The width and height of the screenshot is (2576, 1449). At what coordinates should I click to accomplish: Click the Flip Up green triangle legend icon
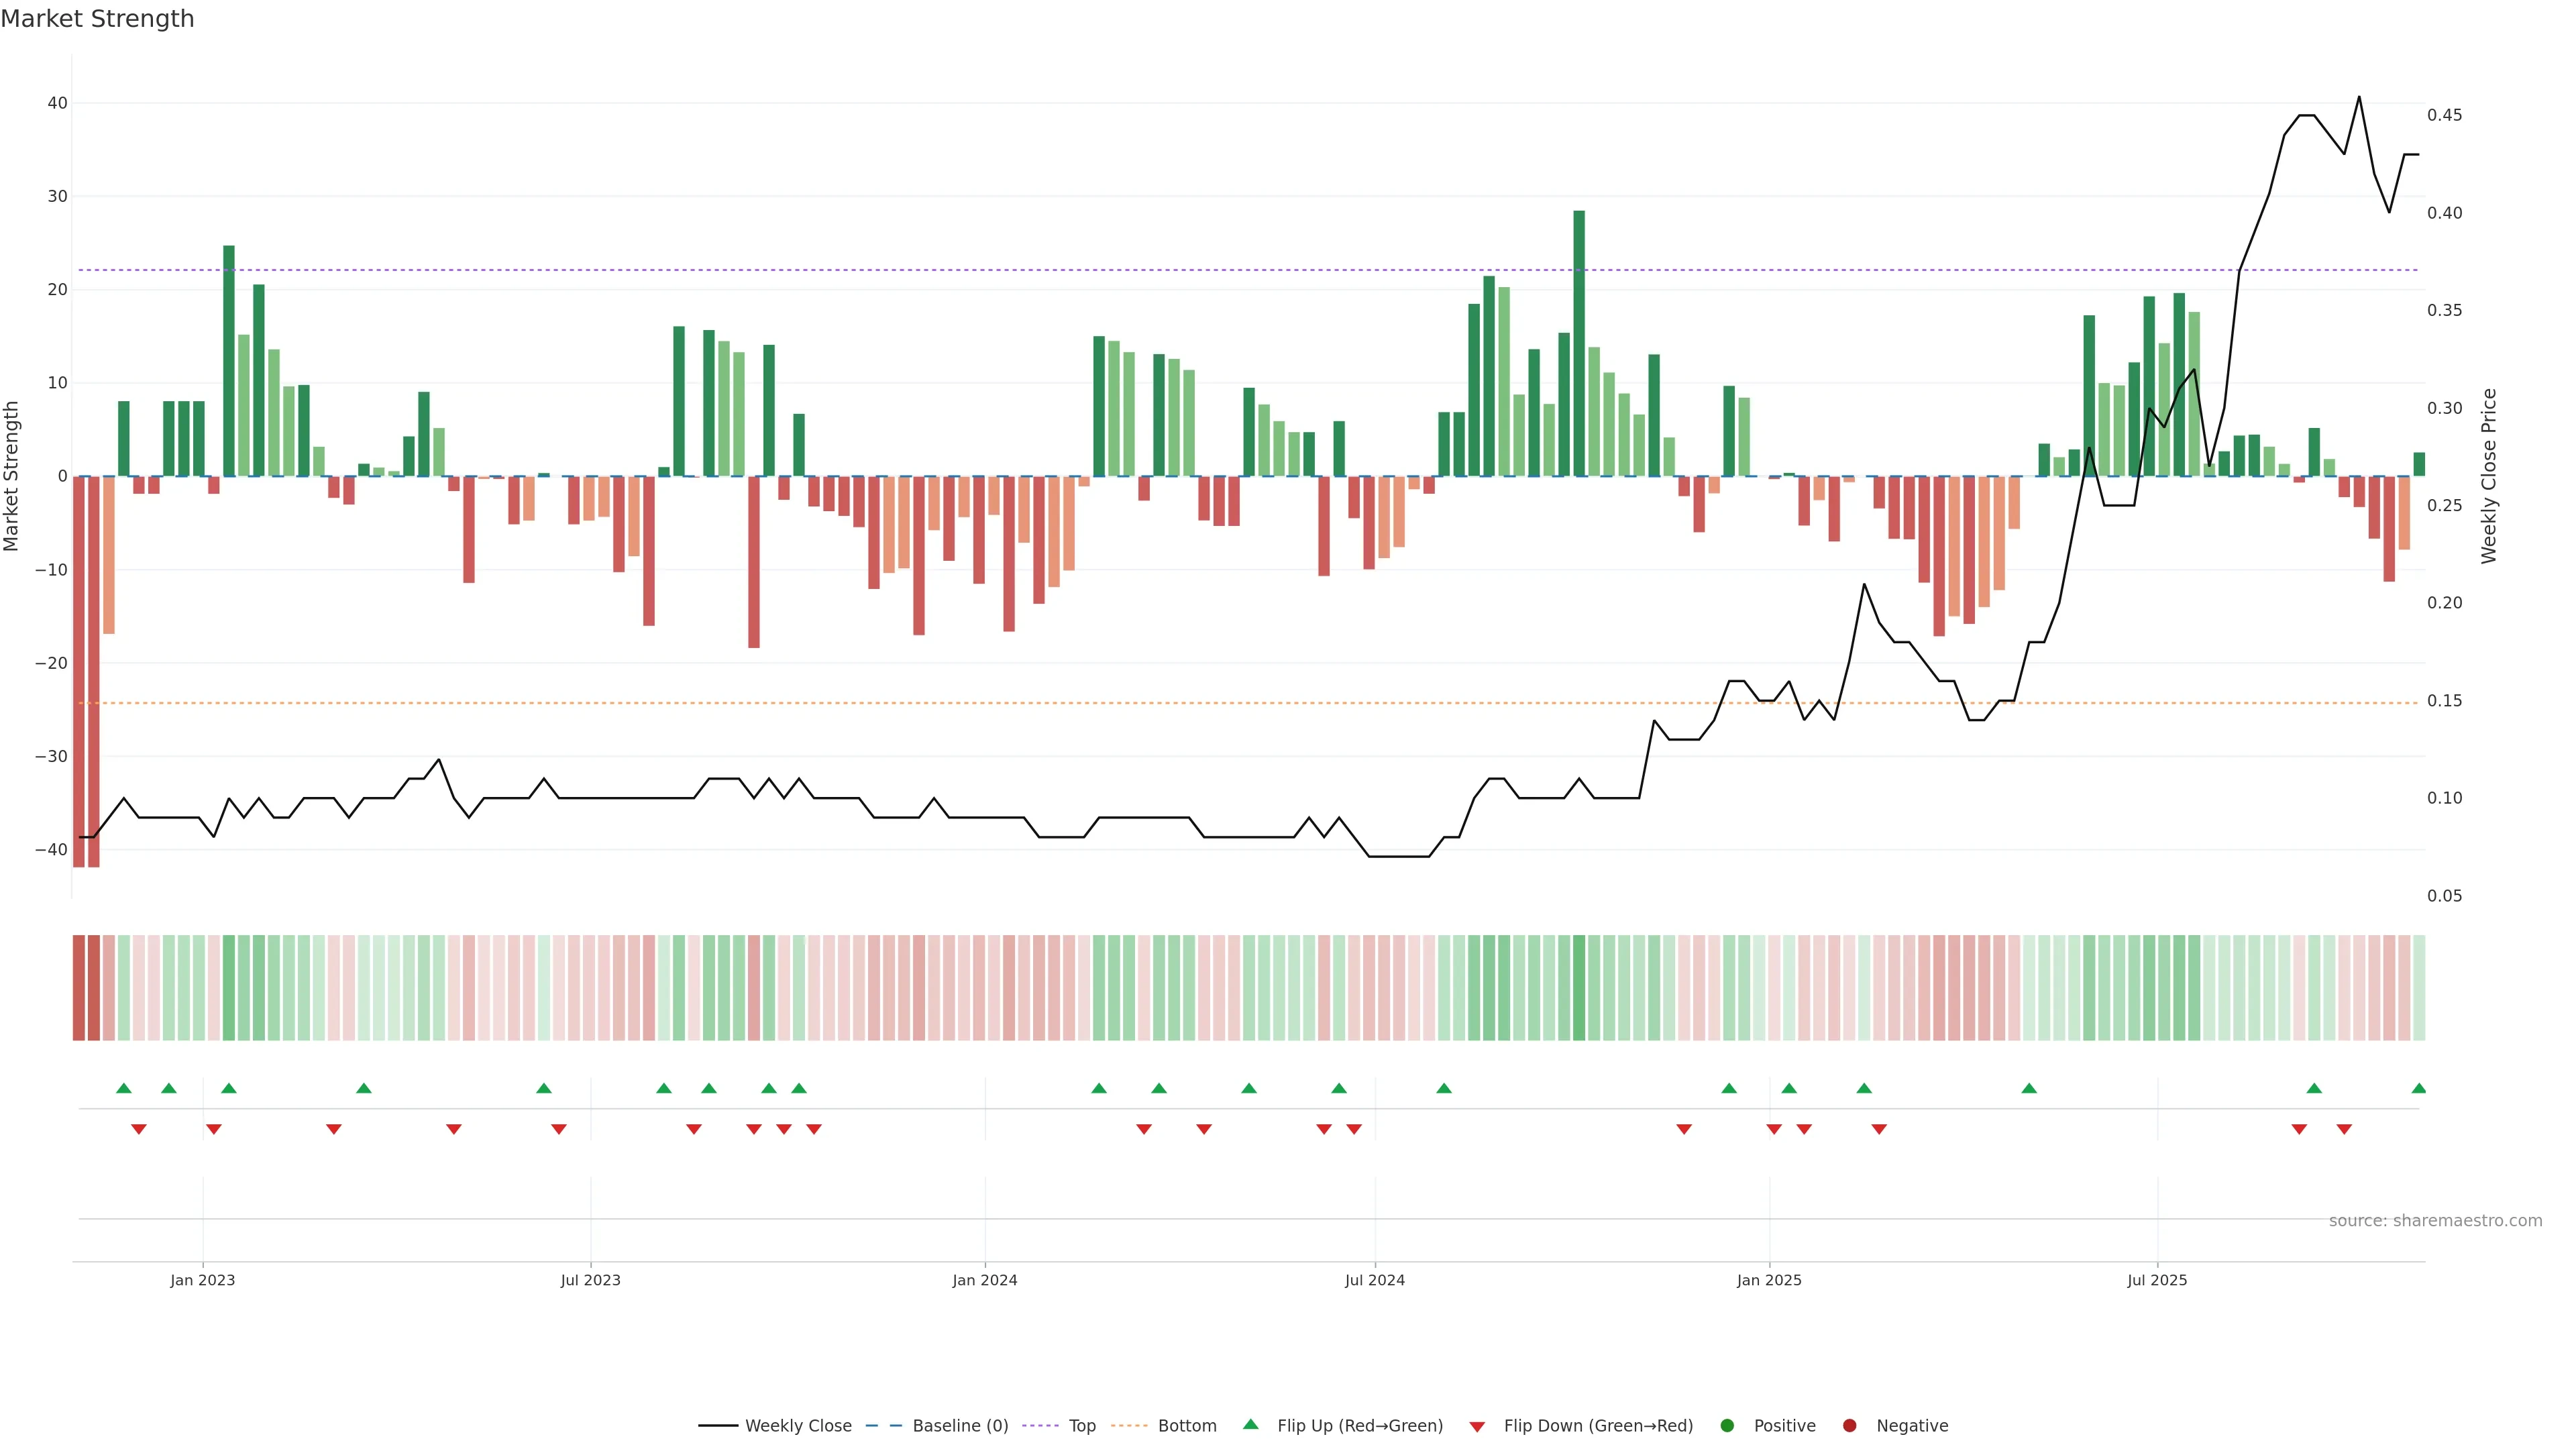1250,1425
